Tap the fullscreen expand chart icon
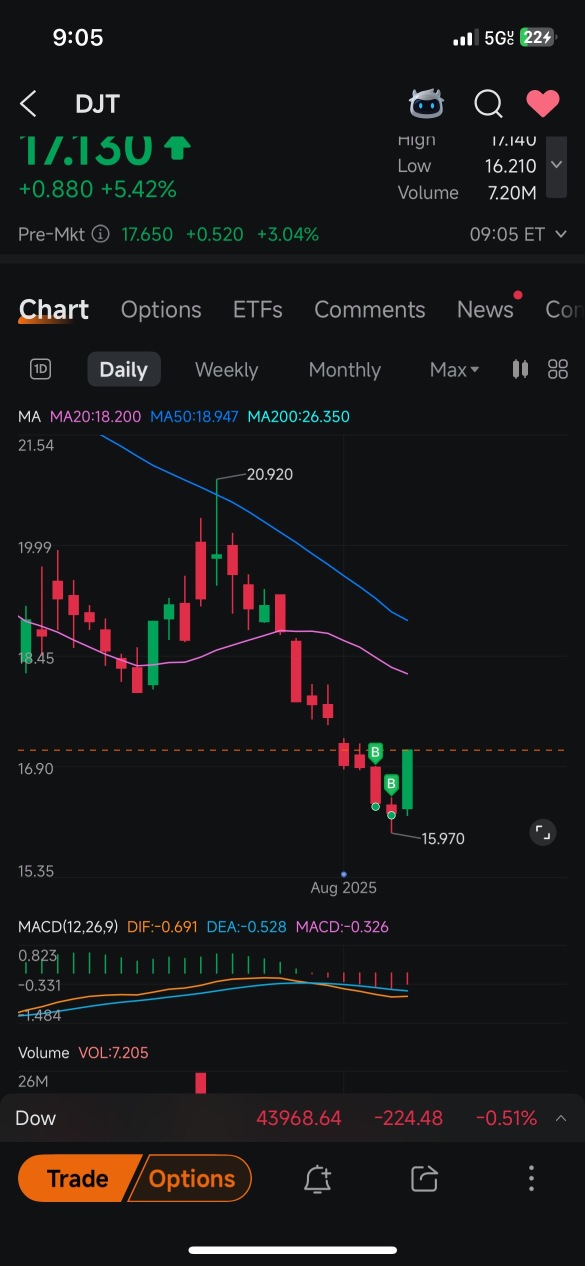 (x=542, y=832)
